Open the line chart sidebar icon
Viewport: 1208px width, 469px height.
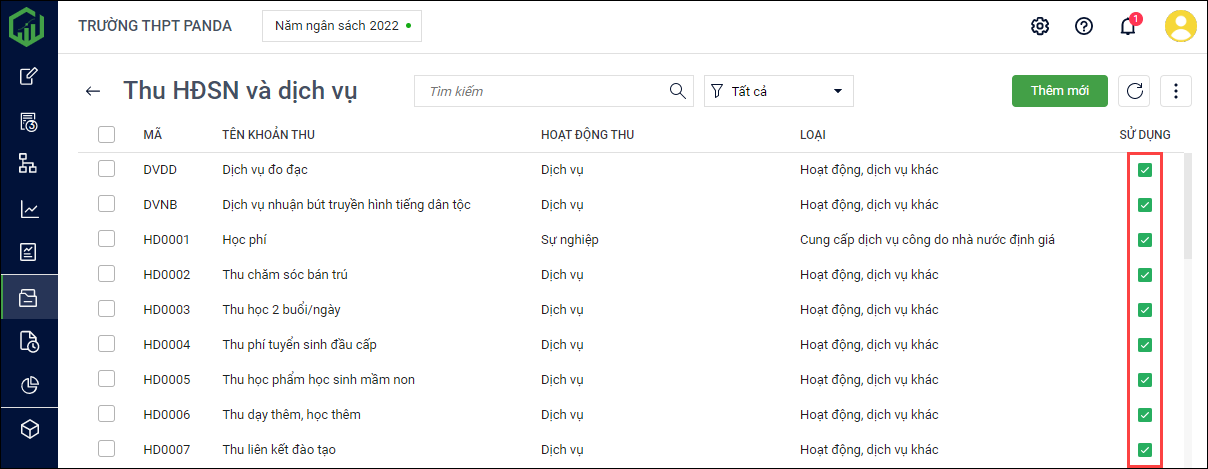pos(29,209)
